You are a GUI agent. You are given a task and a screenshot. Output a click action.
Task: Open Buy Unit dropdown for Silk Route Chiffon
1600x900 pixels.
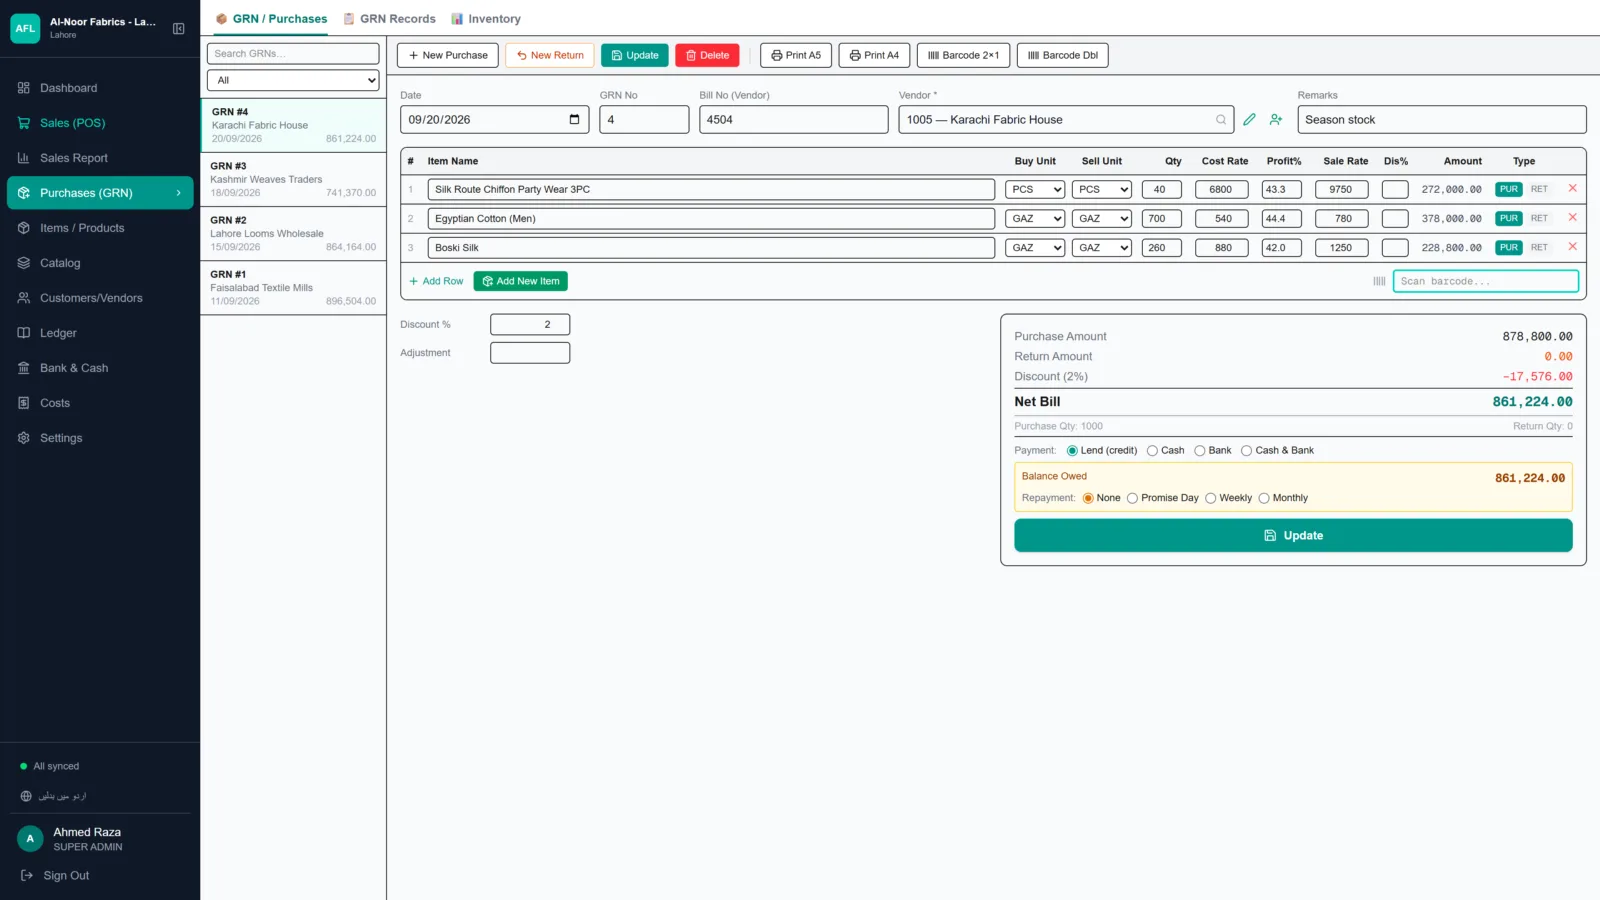pos(1035,189)
